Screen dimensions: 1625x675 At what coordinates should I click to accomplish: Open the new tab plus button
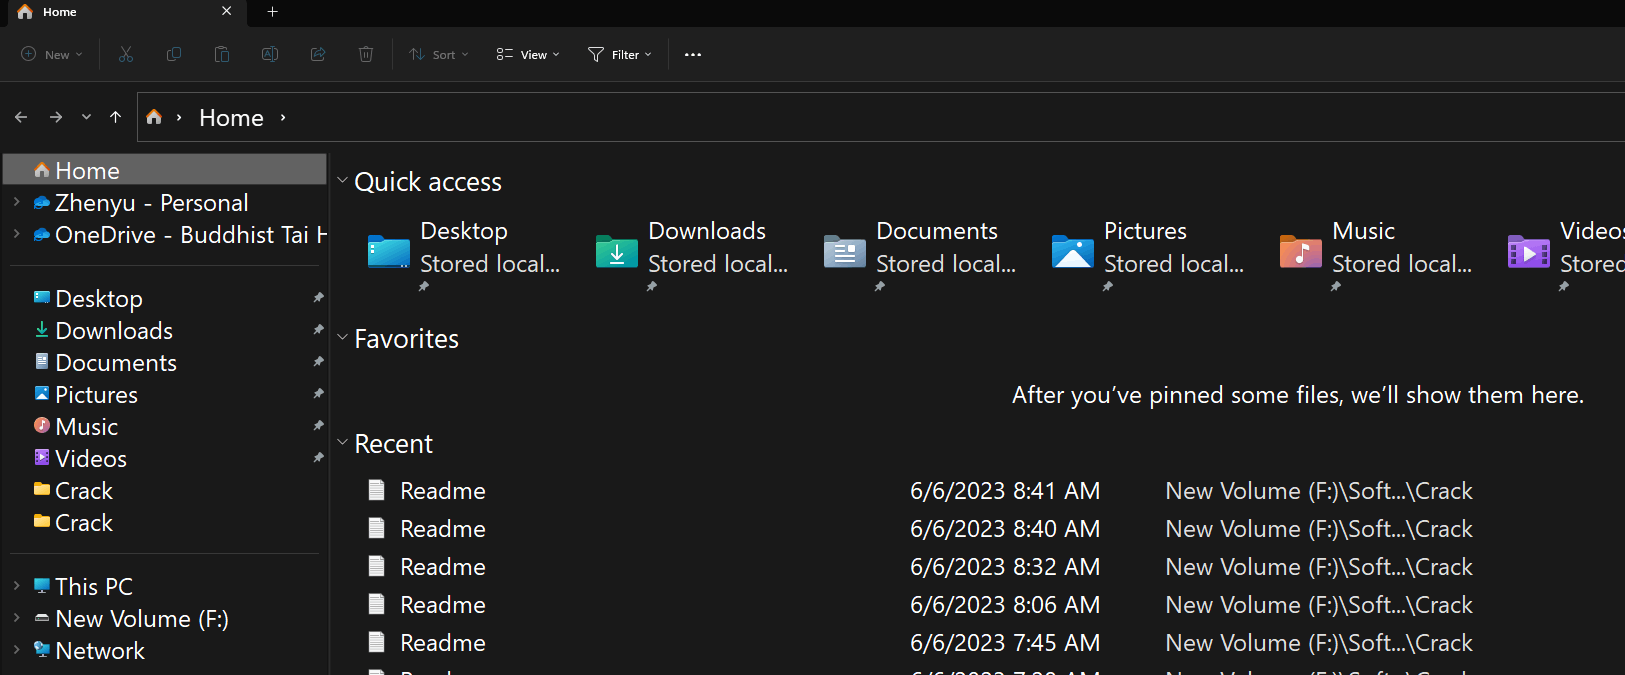272,12
